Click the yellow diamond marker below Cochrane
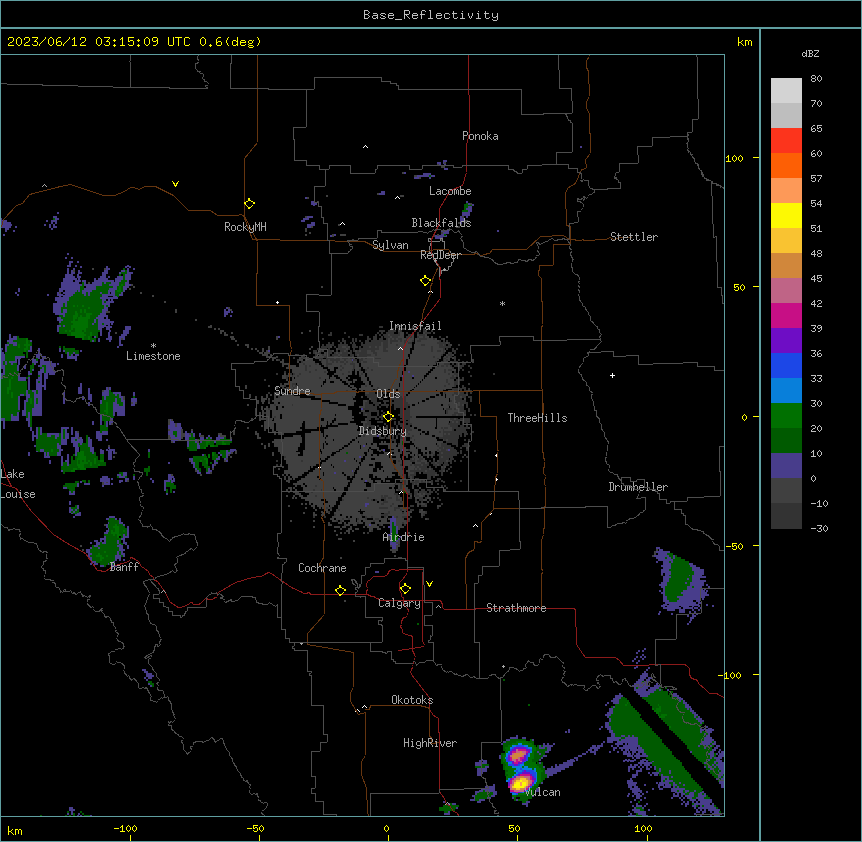The width and height of the screenshot is (862, 842). 340,590
